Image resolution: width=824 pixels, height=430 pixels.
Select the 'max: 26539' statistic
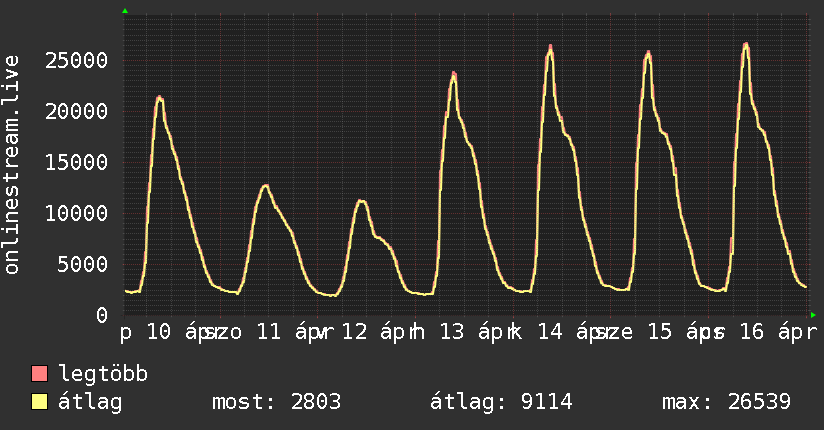tap(726, 402)
